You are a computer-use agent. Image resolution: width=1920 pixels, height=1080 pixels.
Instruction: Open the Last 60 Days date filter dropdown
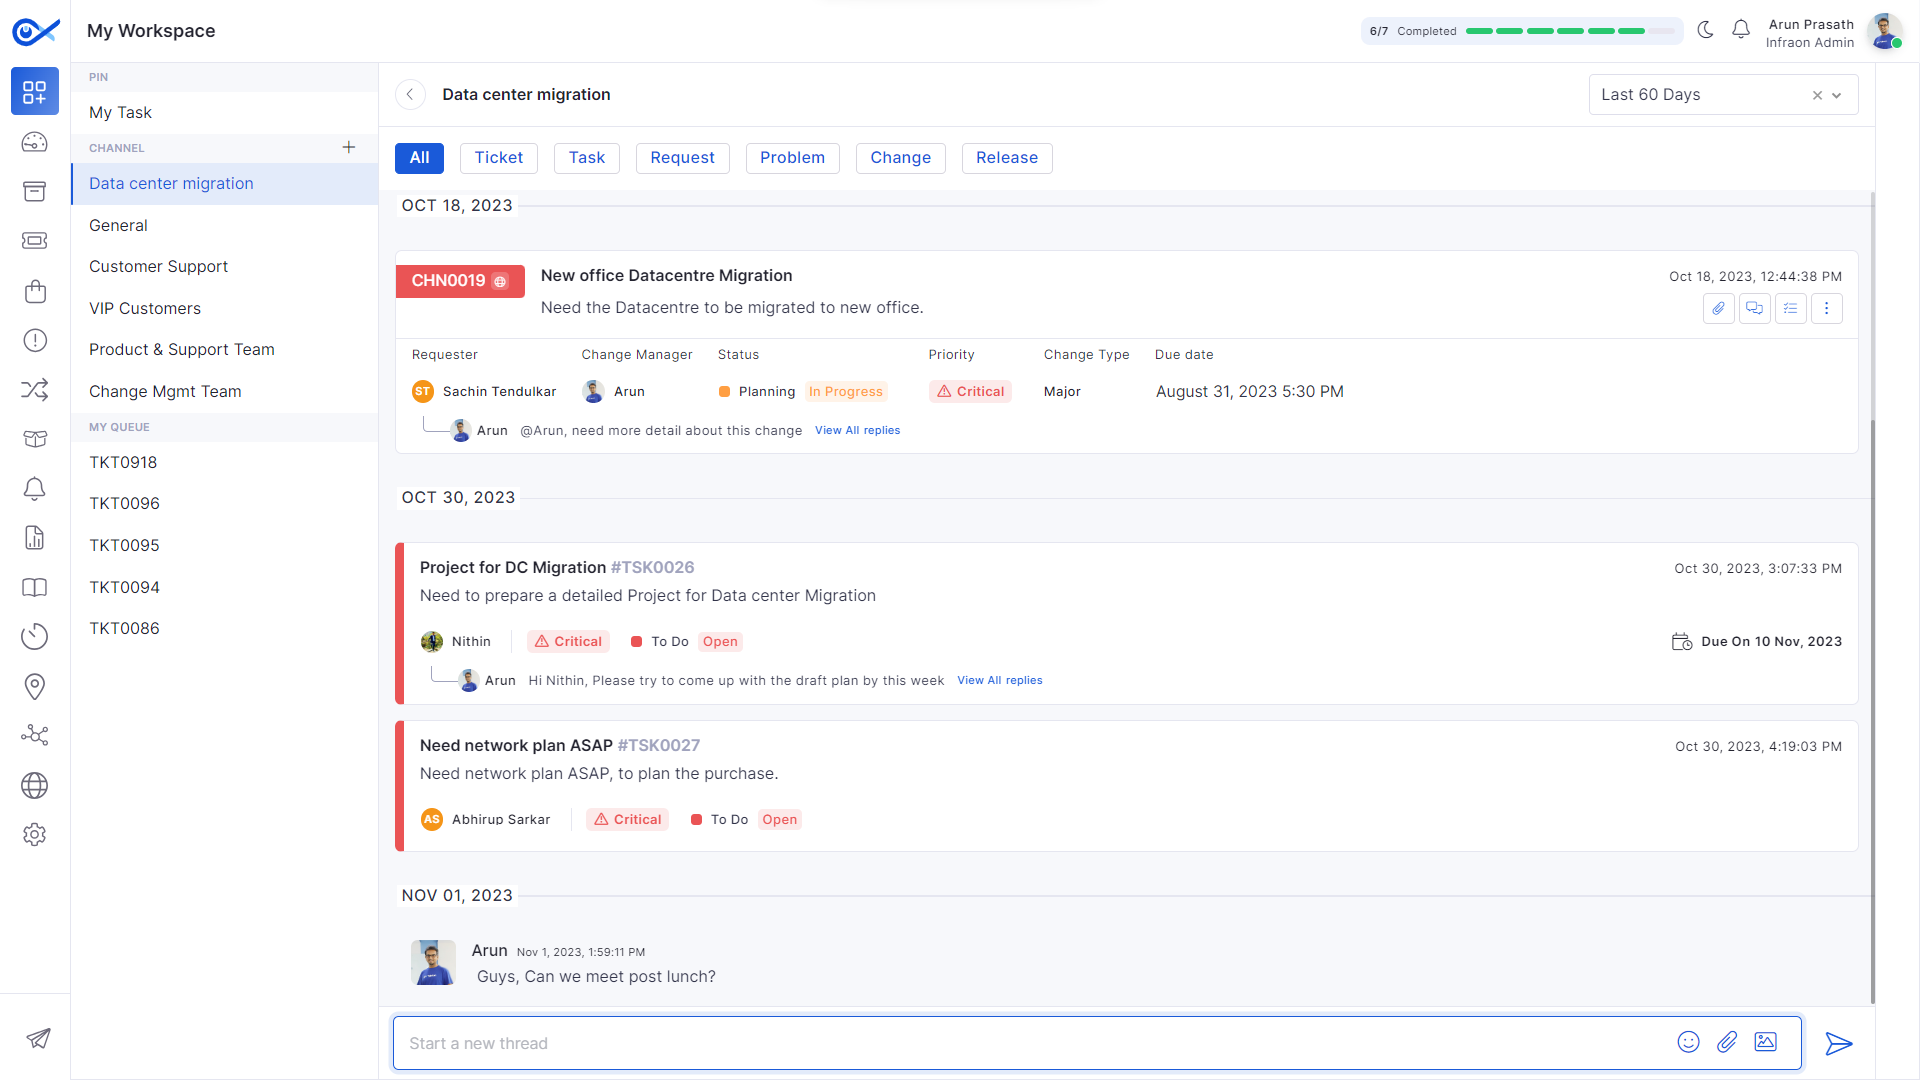(x=1838, y=94)
